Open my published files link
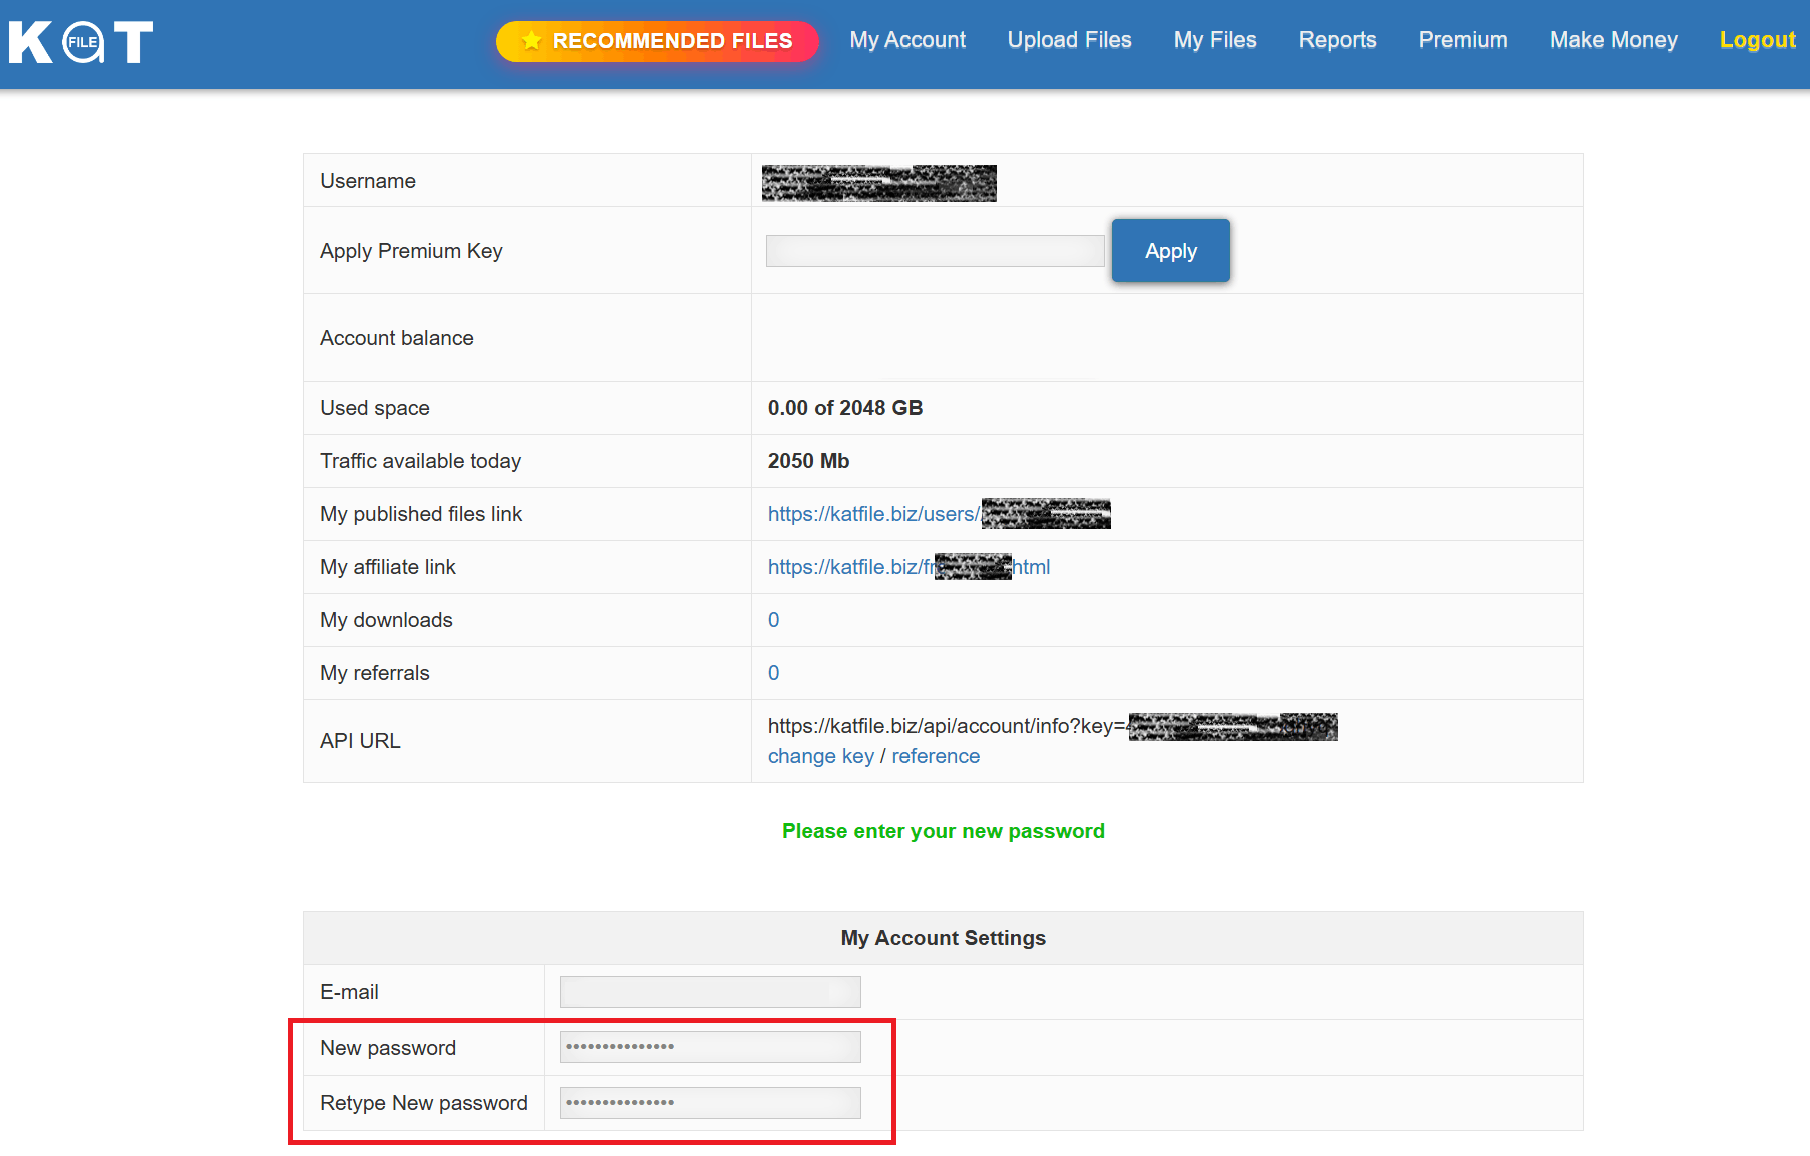1810x1156 pixels. [x=939, y=514]
